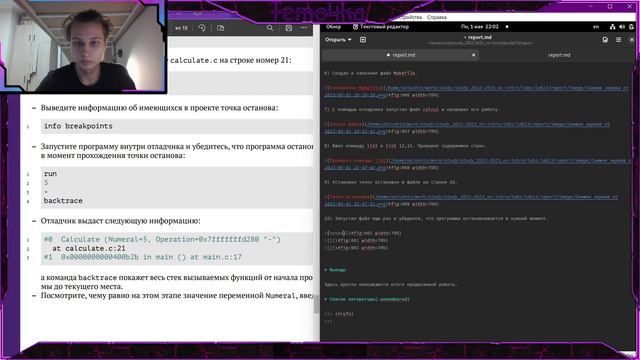The height and width of the screenshot is (360, 640).
Task: Click the 'run' code line in PDF
Action: [51, 173]
